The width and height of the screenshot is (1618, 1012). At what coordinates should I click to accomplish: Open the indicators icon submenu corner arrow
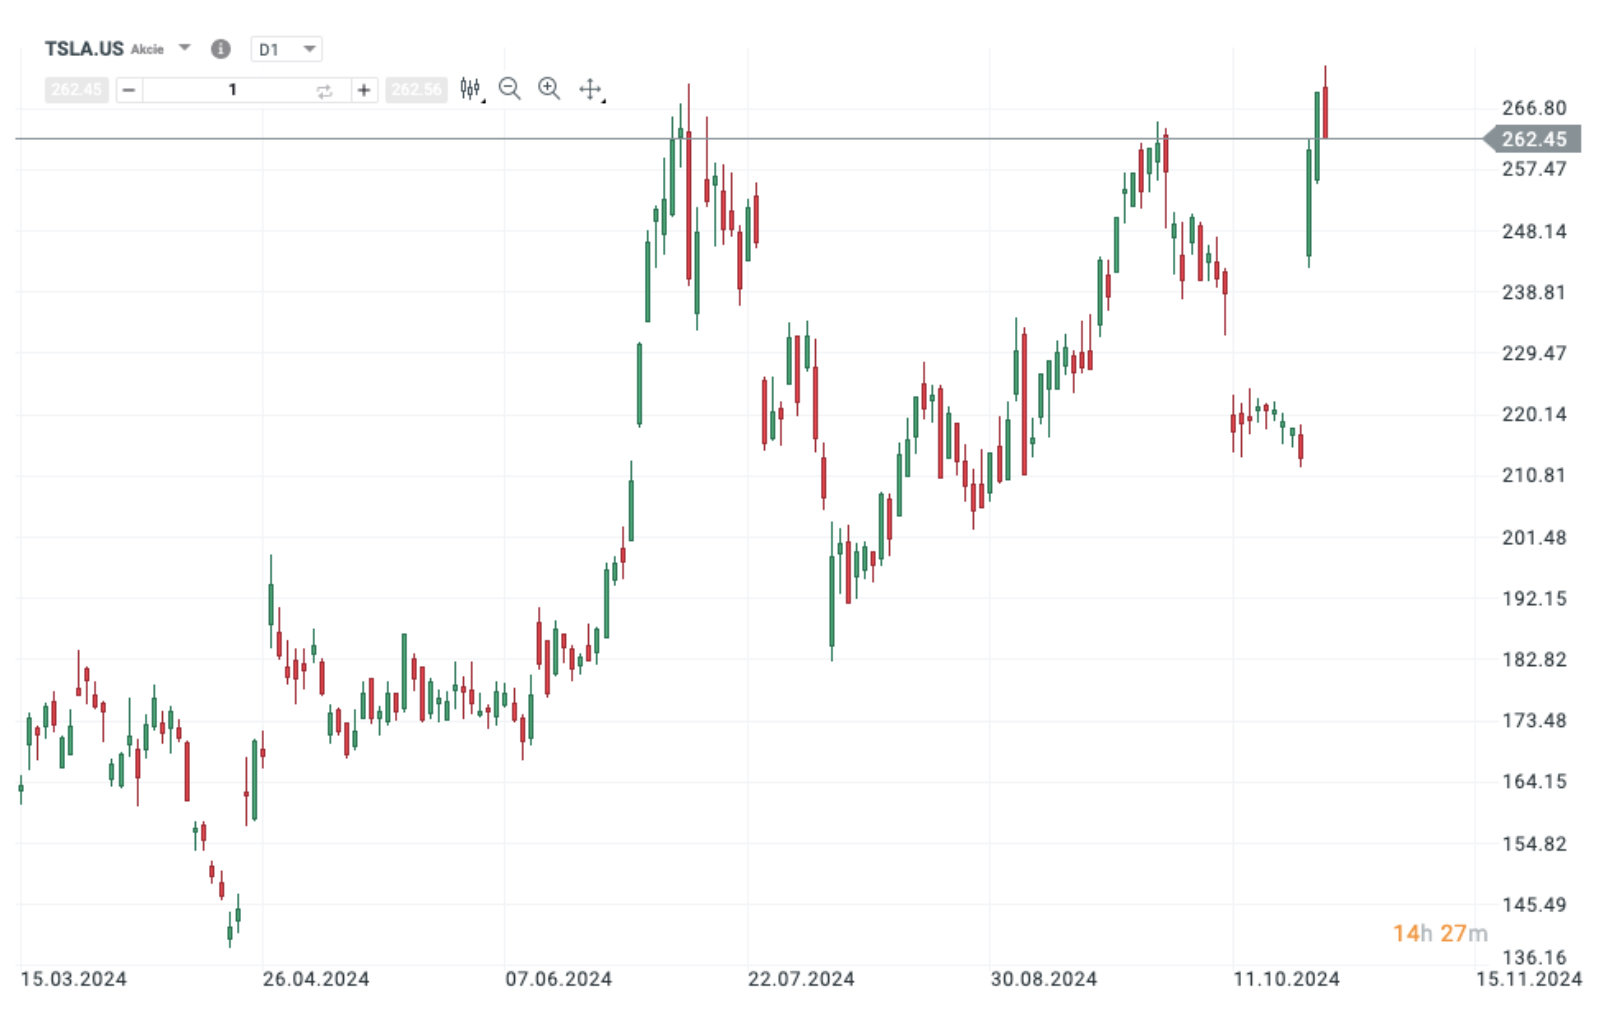483,101
